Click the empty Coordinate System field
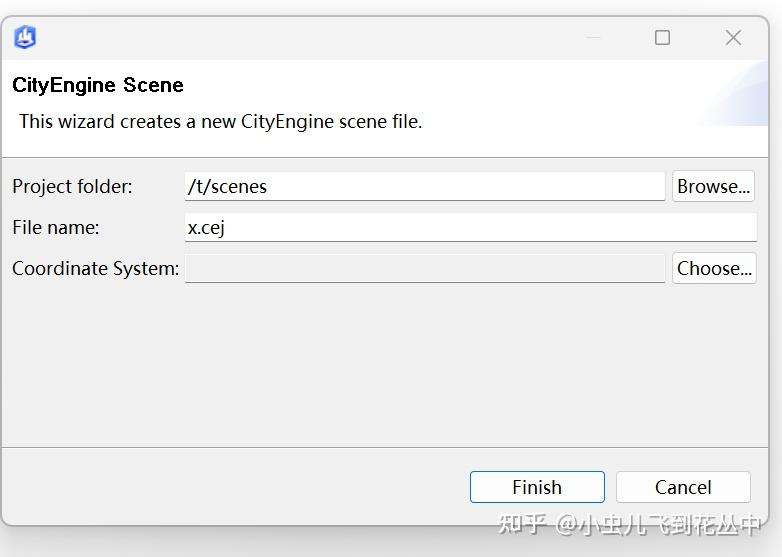 click(x=424, y=268)
